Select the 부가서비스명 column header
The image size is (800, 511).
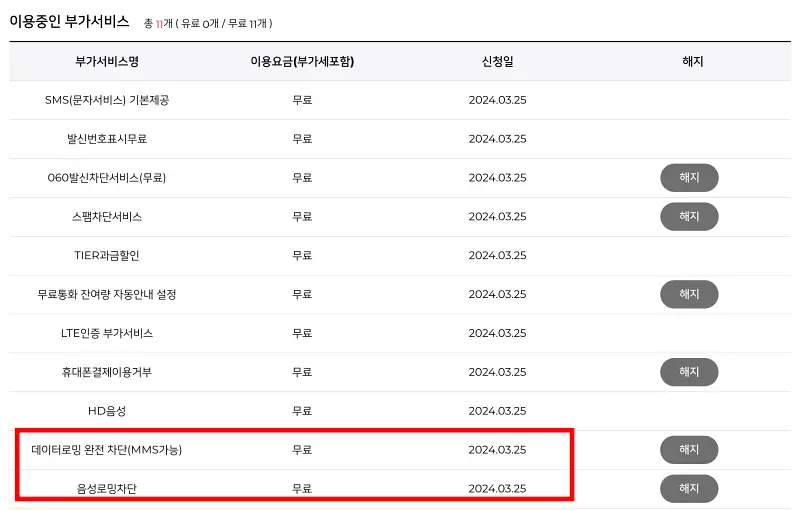[x=107, y=62]
